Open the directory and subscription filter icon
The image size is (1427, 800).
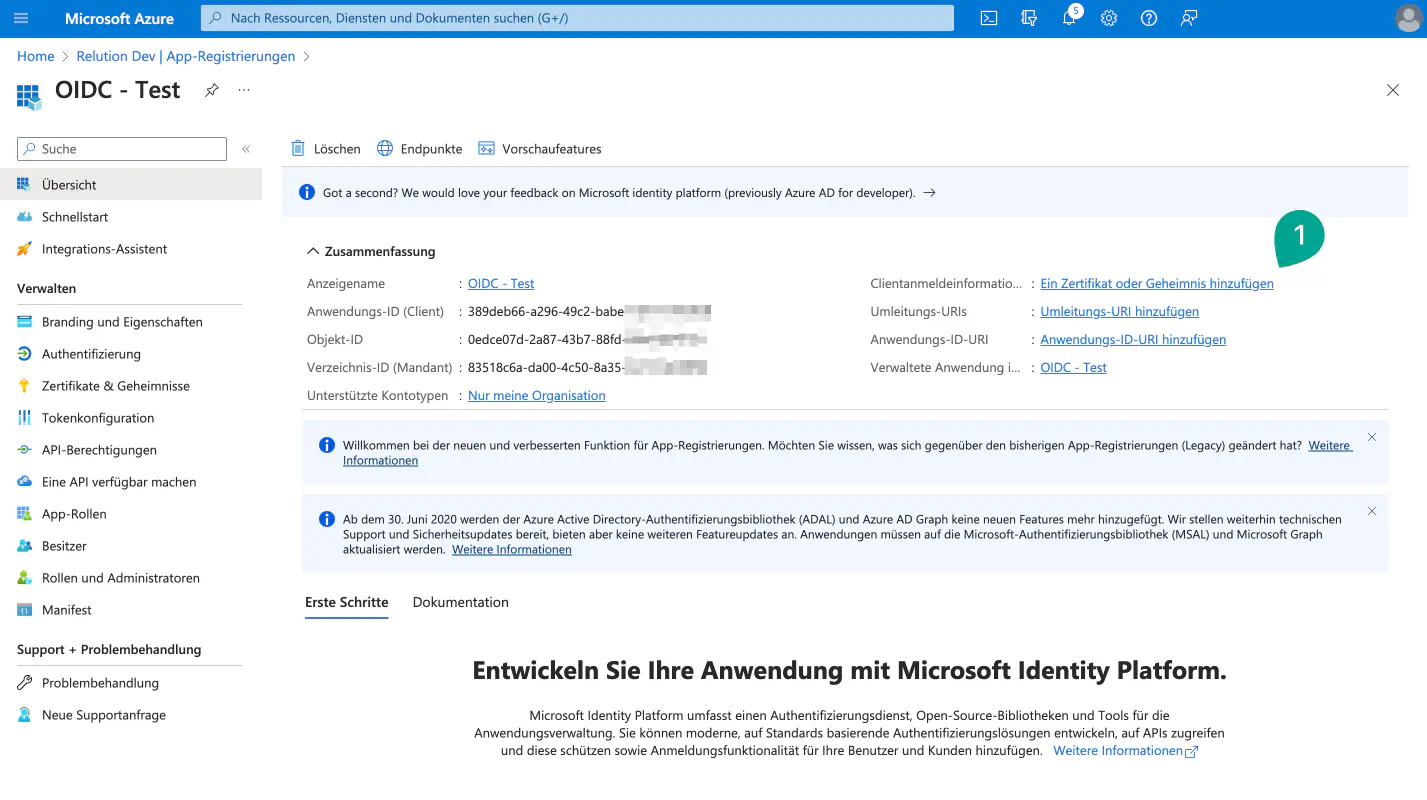(1028, 18)
